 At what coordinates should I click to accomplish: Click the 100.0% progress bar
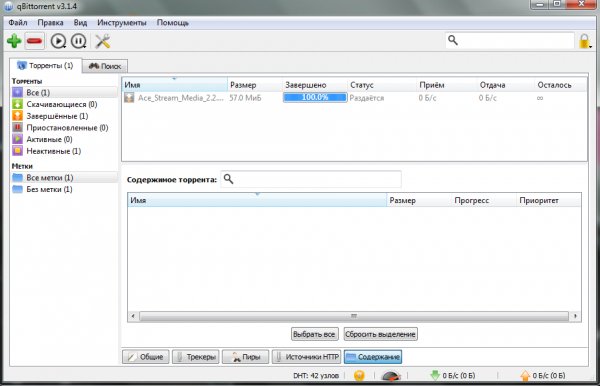coord(315,98)
